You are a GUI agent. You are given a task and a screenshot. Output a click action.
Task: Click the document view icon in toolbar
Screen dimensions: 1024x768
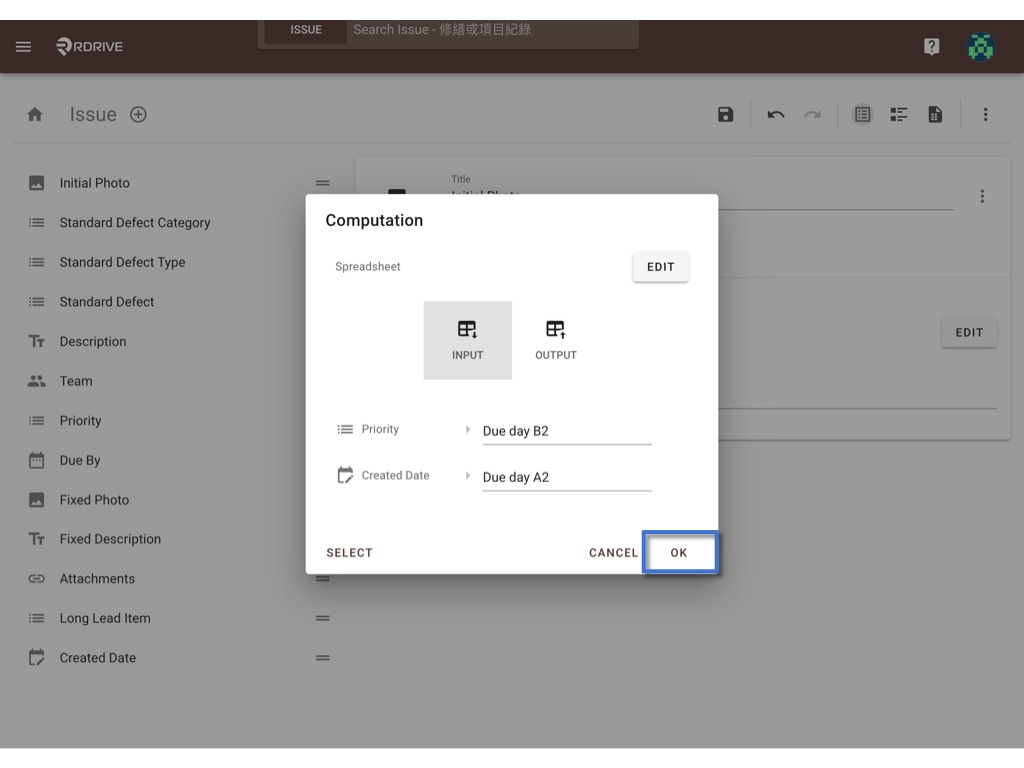tap(935, 115)
